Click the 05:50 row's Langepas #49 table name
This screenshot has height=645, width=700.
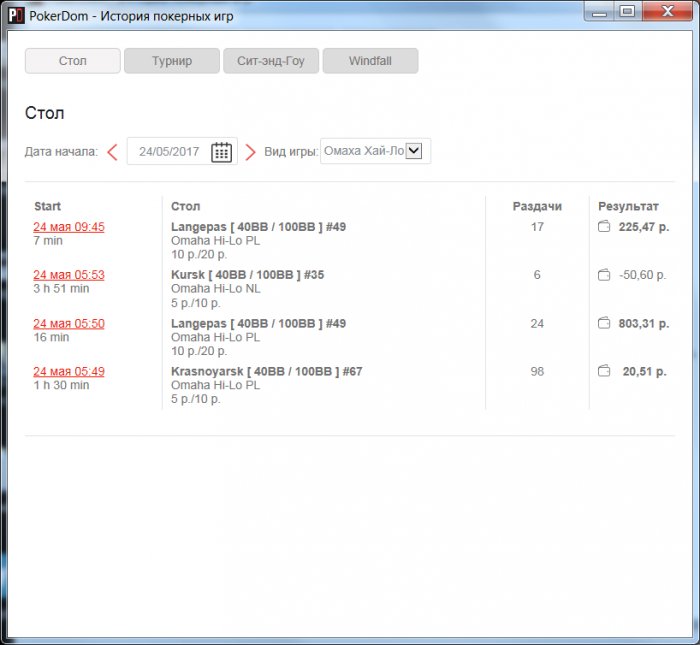click(x=258, y=323)
